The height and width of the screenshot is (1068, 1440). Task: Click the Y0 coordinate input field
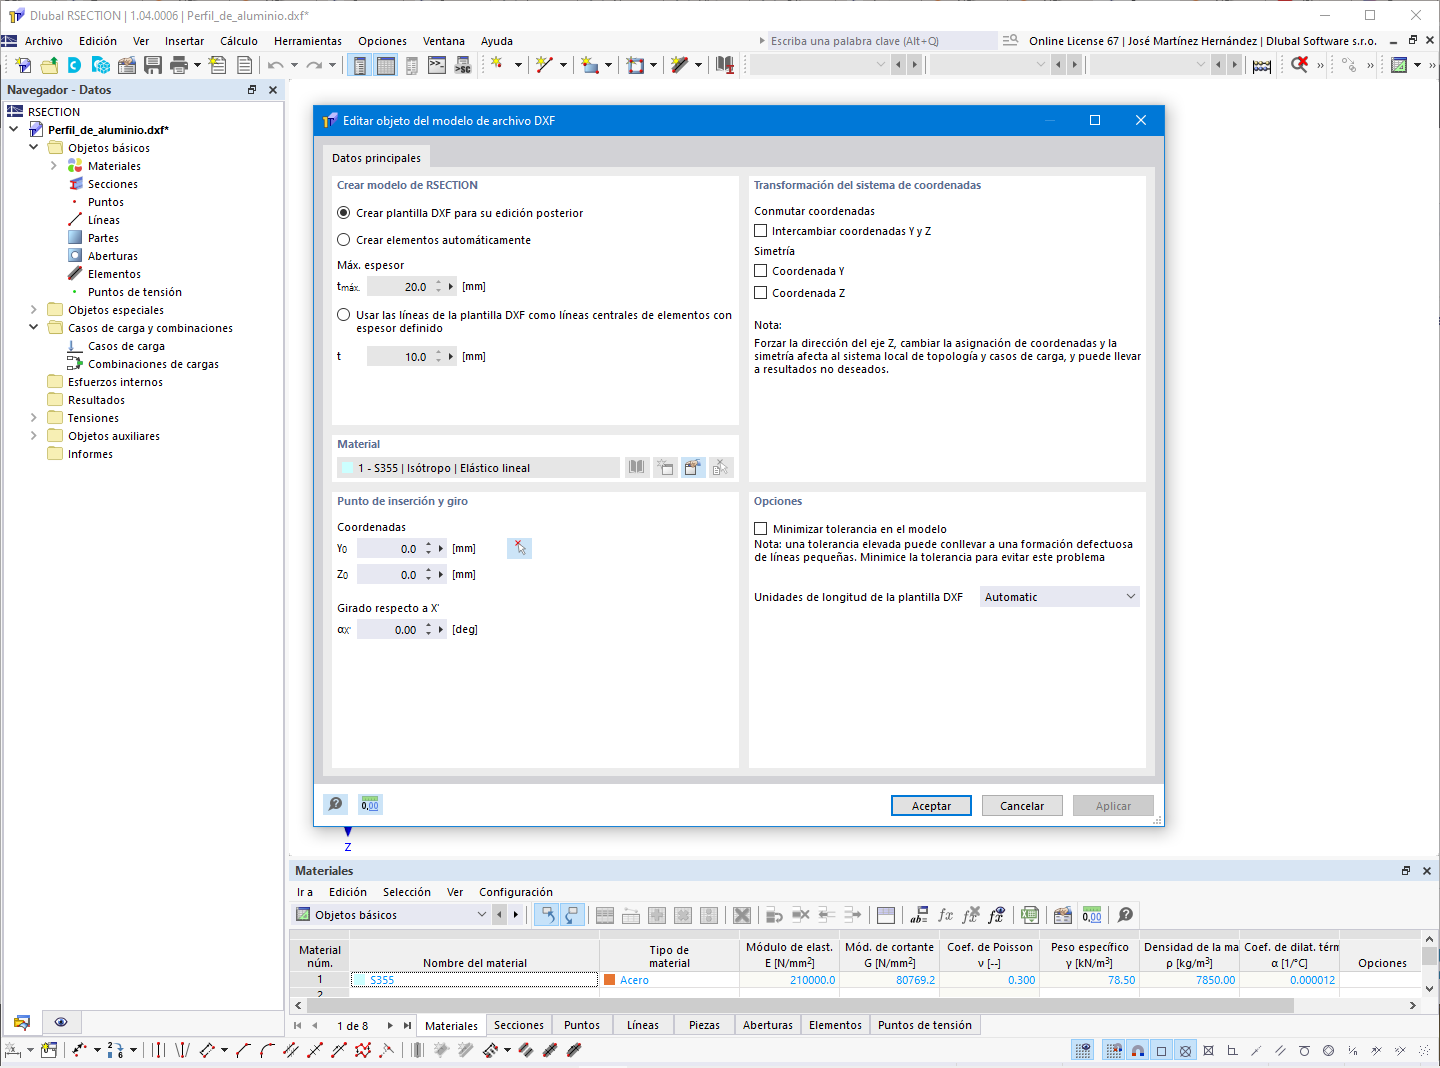tap(390, 549)
